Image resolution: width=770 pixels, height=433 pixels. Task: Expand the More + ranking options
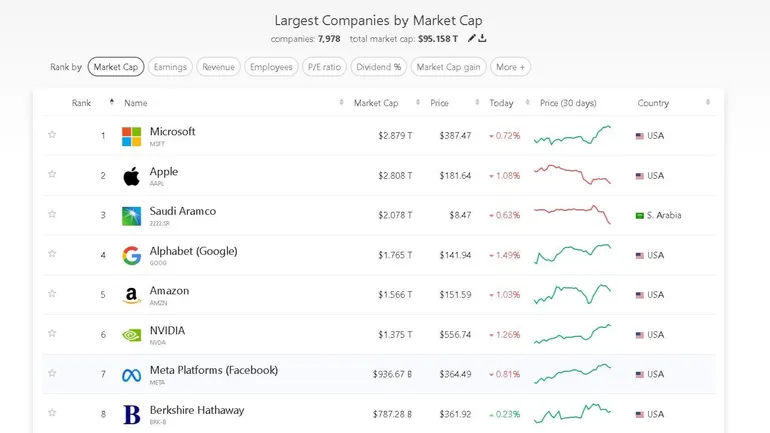[x=510, y=67]
